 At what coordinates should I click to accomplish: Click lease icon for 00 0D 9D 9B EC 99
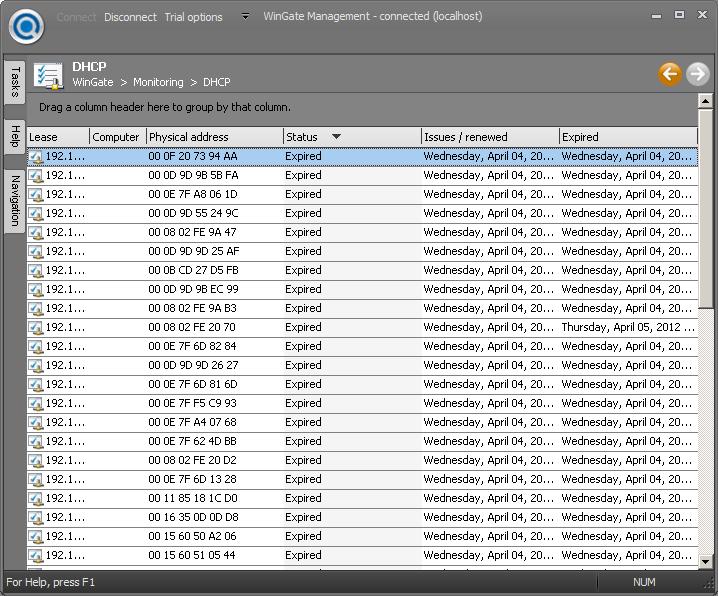click(36, 290)
